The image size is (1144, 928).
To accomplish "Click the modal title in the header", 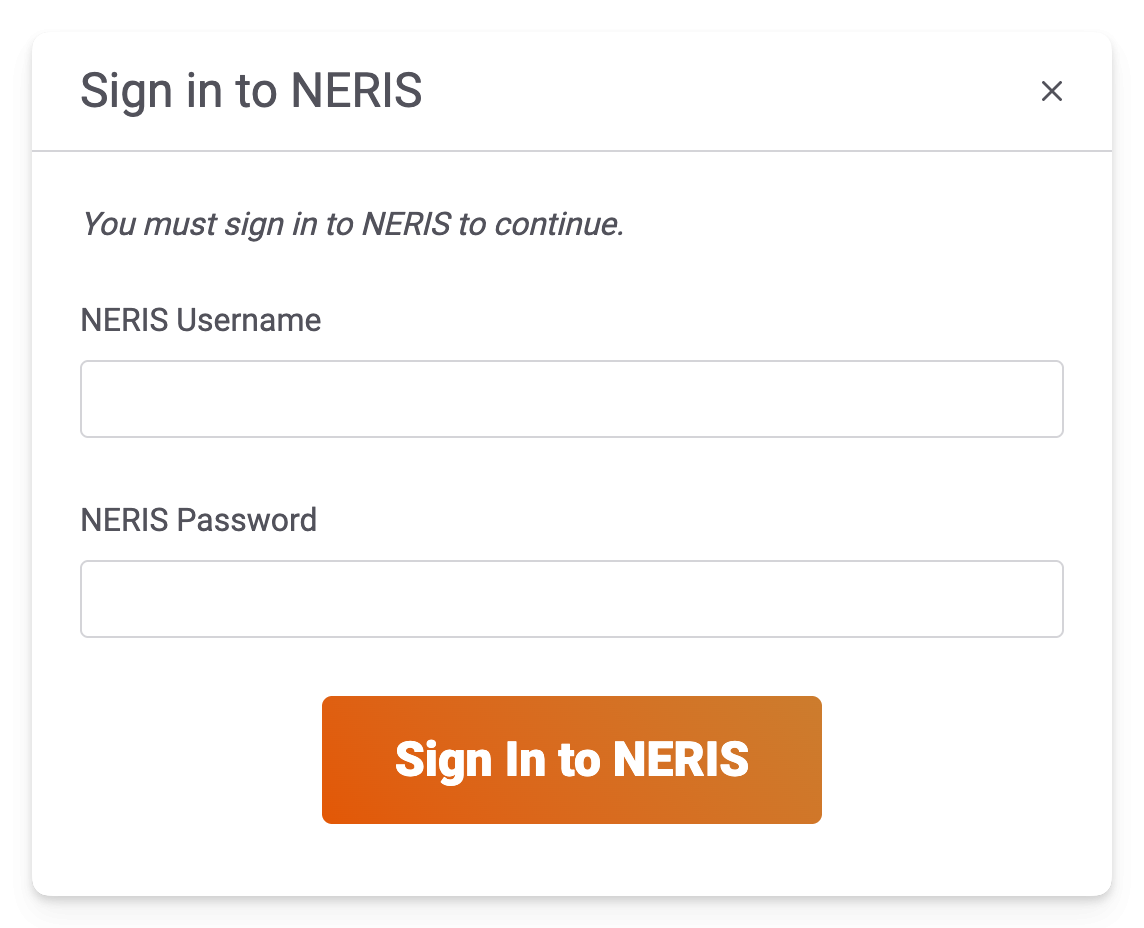I will pos(251,91).
